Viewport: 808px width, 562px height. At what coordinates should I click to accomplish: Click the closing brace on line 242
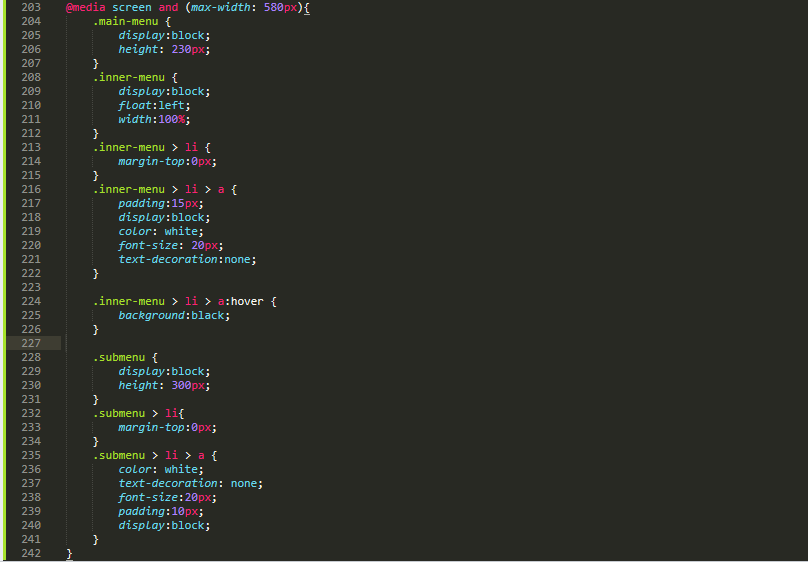(70, 554)
